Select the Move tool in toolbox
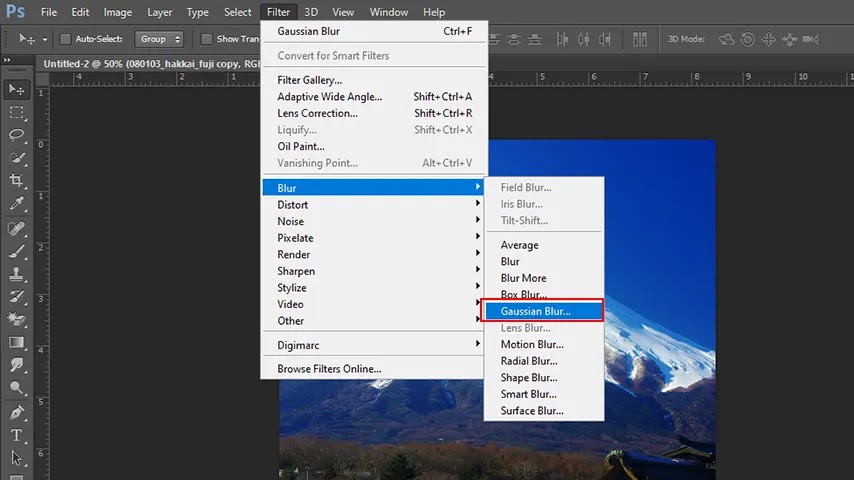This screenshot has height=480, width=854. click(x=16, y=89)
